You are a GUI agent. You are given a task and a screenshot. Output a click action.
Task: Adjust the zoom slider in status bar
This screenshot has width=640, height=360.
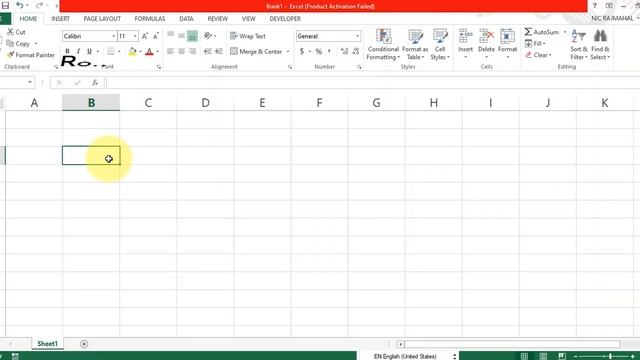coord(610,356)
